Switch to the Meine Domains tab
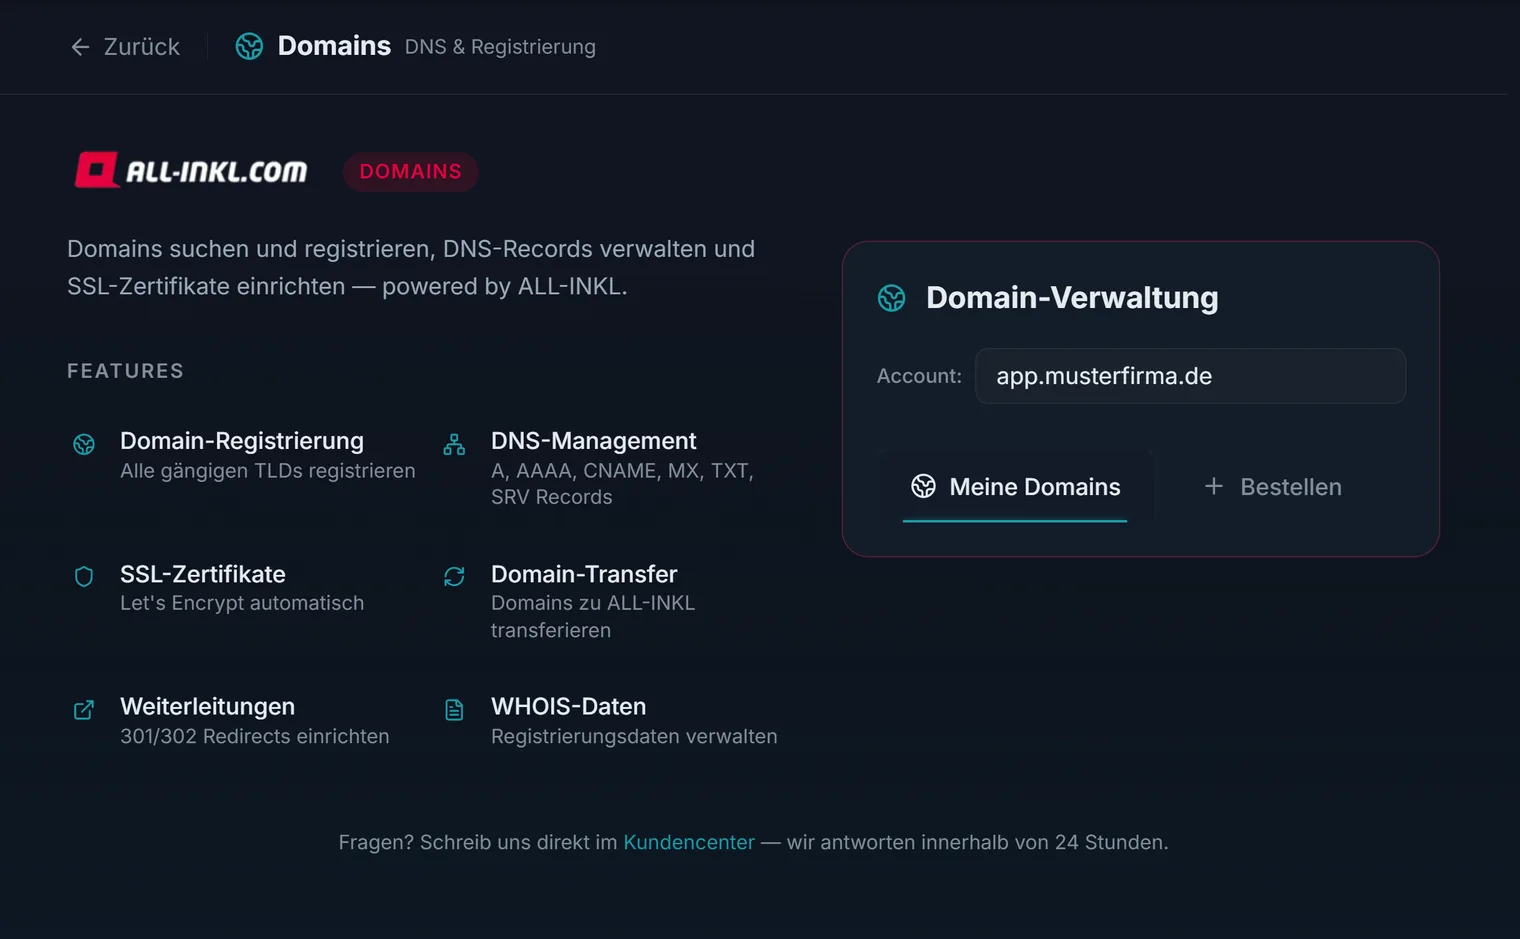The height and width of the screenshot is (939, 1520). point(1015,487)
